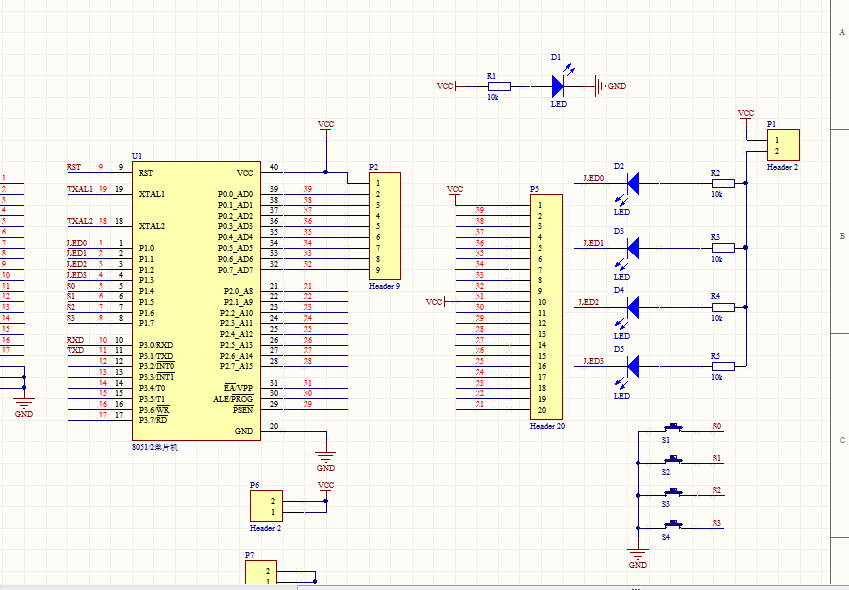This screenshot has width=849, height=590.
Task: Select the P7 header component
Action: (261, 574)
